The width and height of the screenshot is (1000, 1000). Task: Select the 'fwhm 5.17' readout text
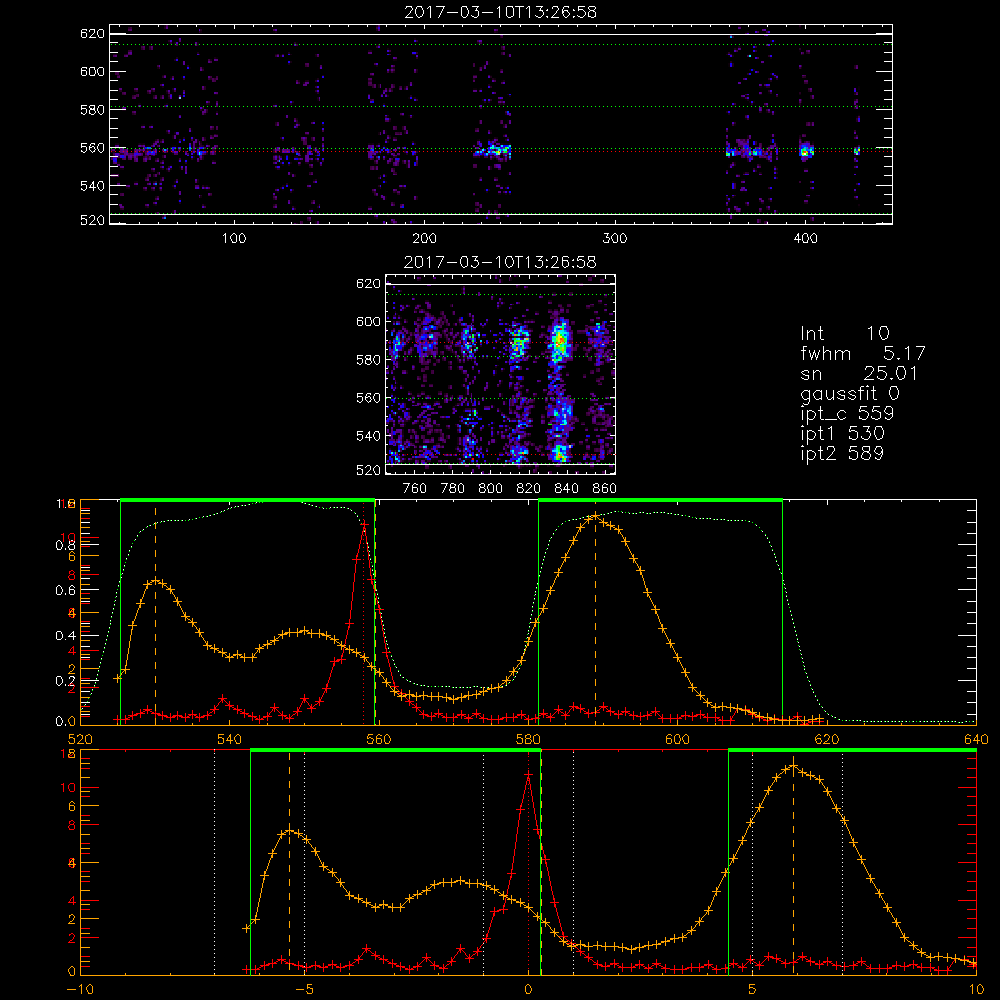point(862,353)
